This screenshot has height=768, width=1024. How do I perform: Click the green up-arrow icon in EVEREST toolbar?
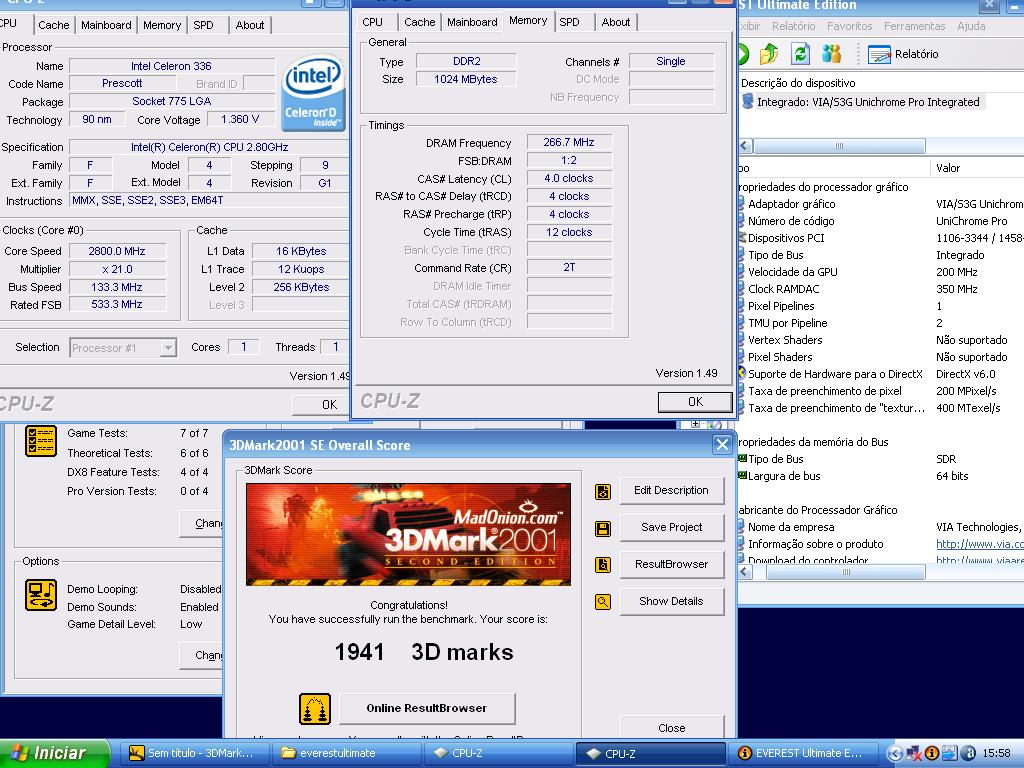coord(769,54)
